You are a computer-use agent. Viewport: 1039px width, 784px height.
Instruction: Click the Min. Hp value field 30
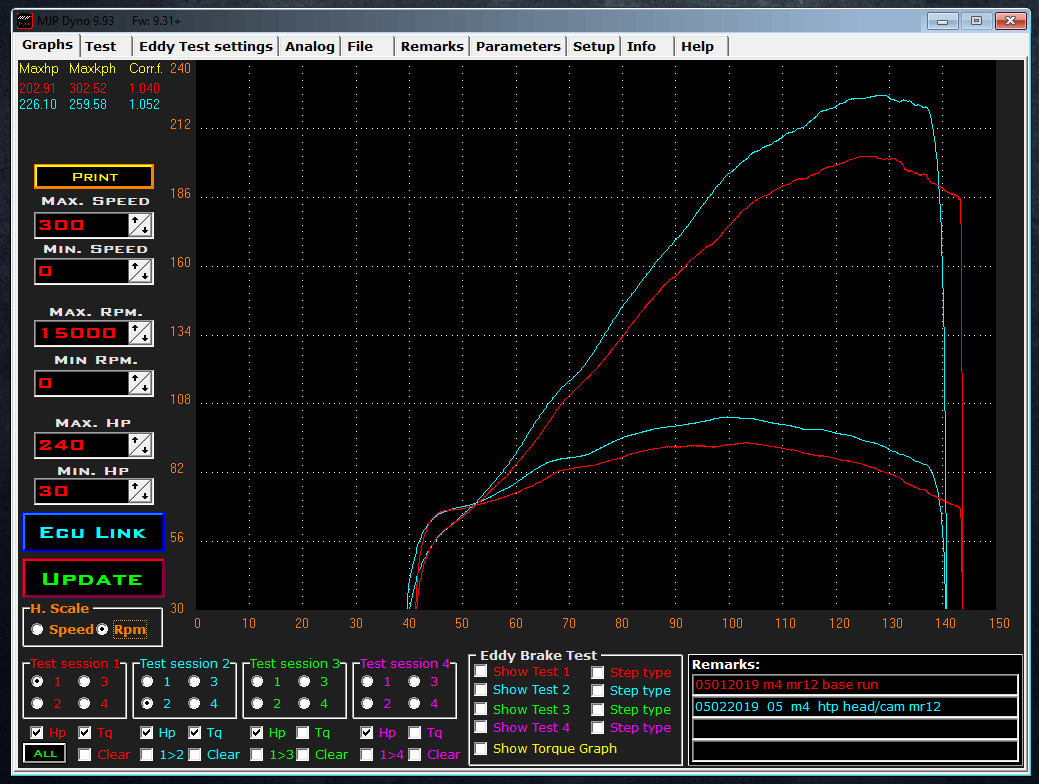(x=82, y=491)
